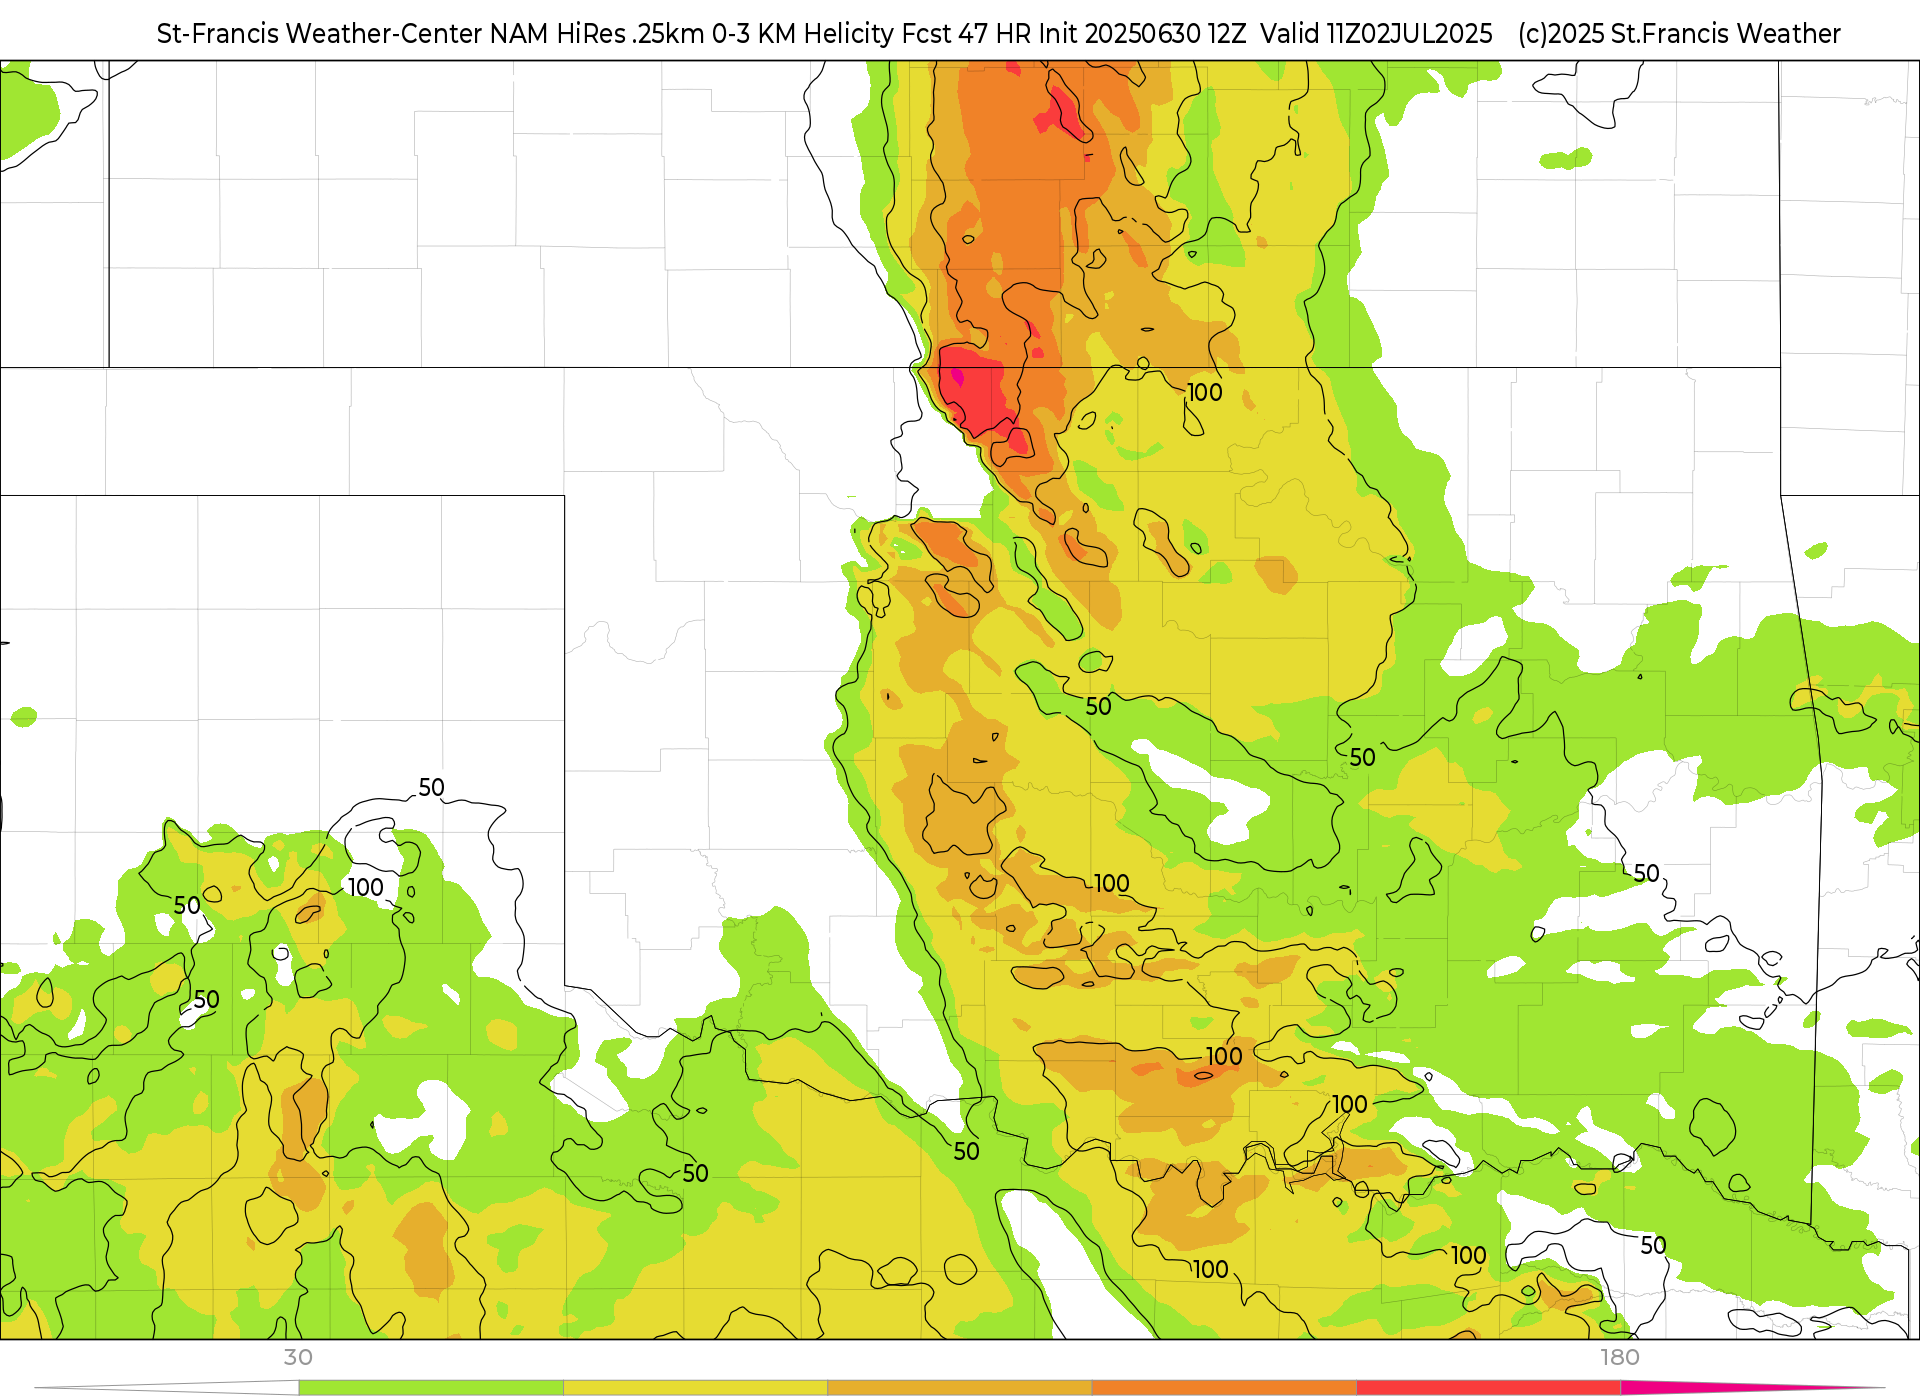The width and height of the screenshot is (1920, 1400).
Task: Click '(c)2025 St.Francis Weather' copyright text
Action: point(1679,34)
